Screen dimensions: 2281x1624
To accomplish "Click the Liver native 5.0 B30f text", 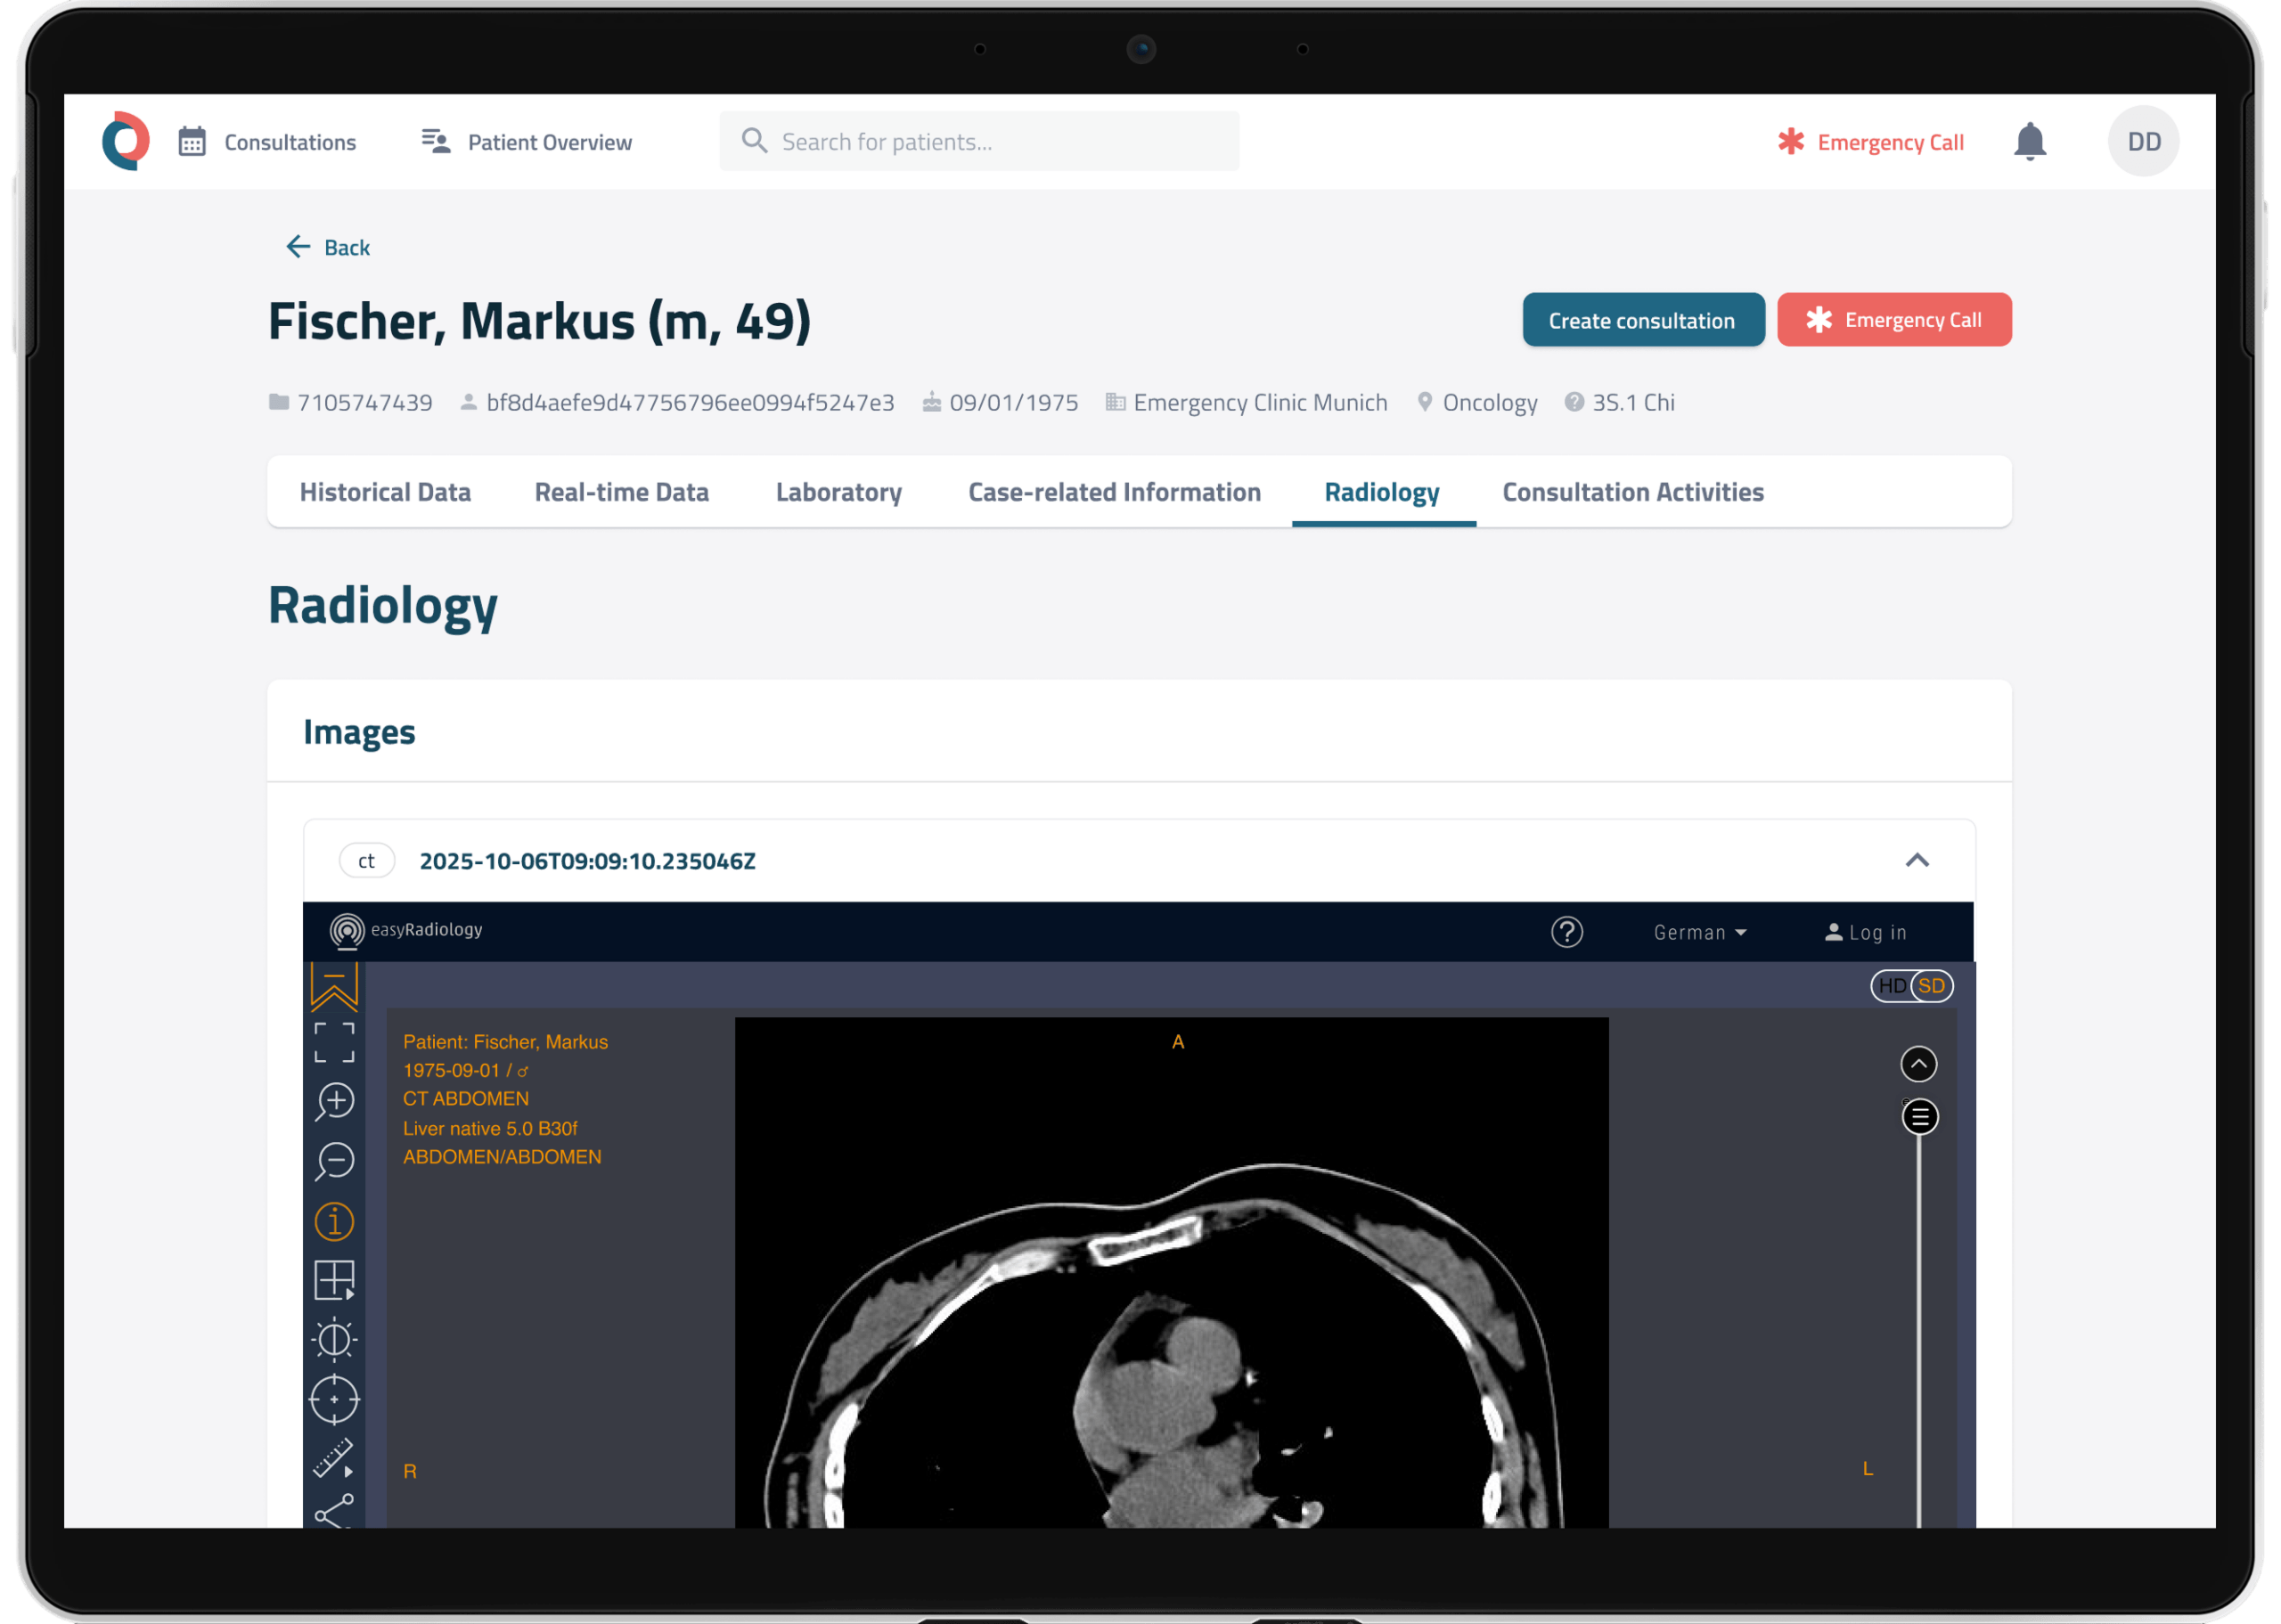I will click(490, 1128).
